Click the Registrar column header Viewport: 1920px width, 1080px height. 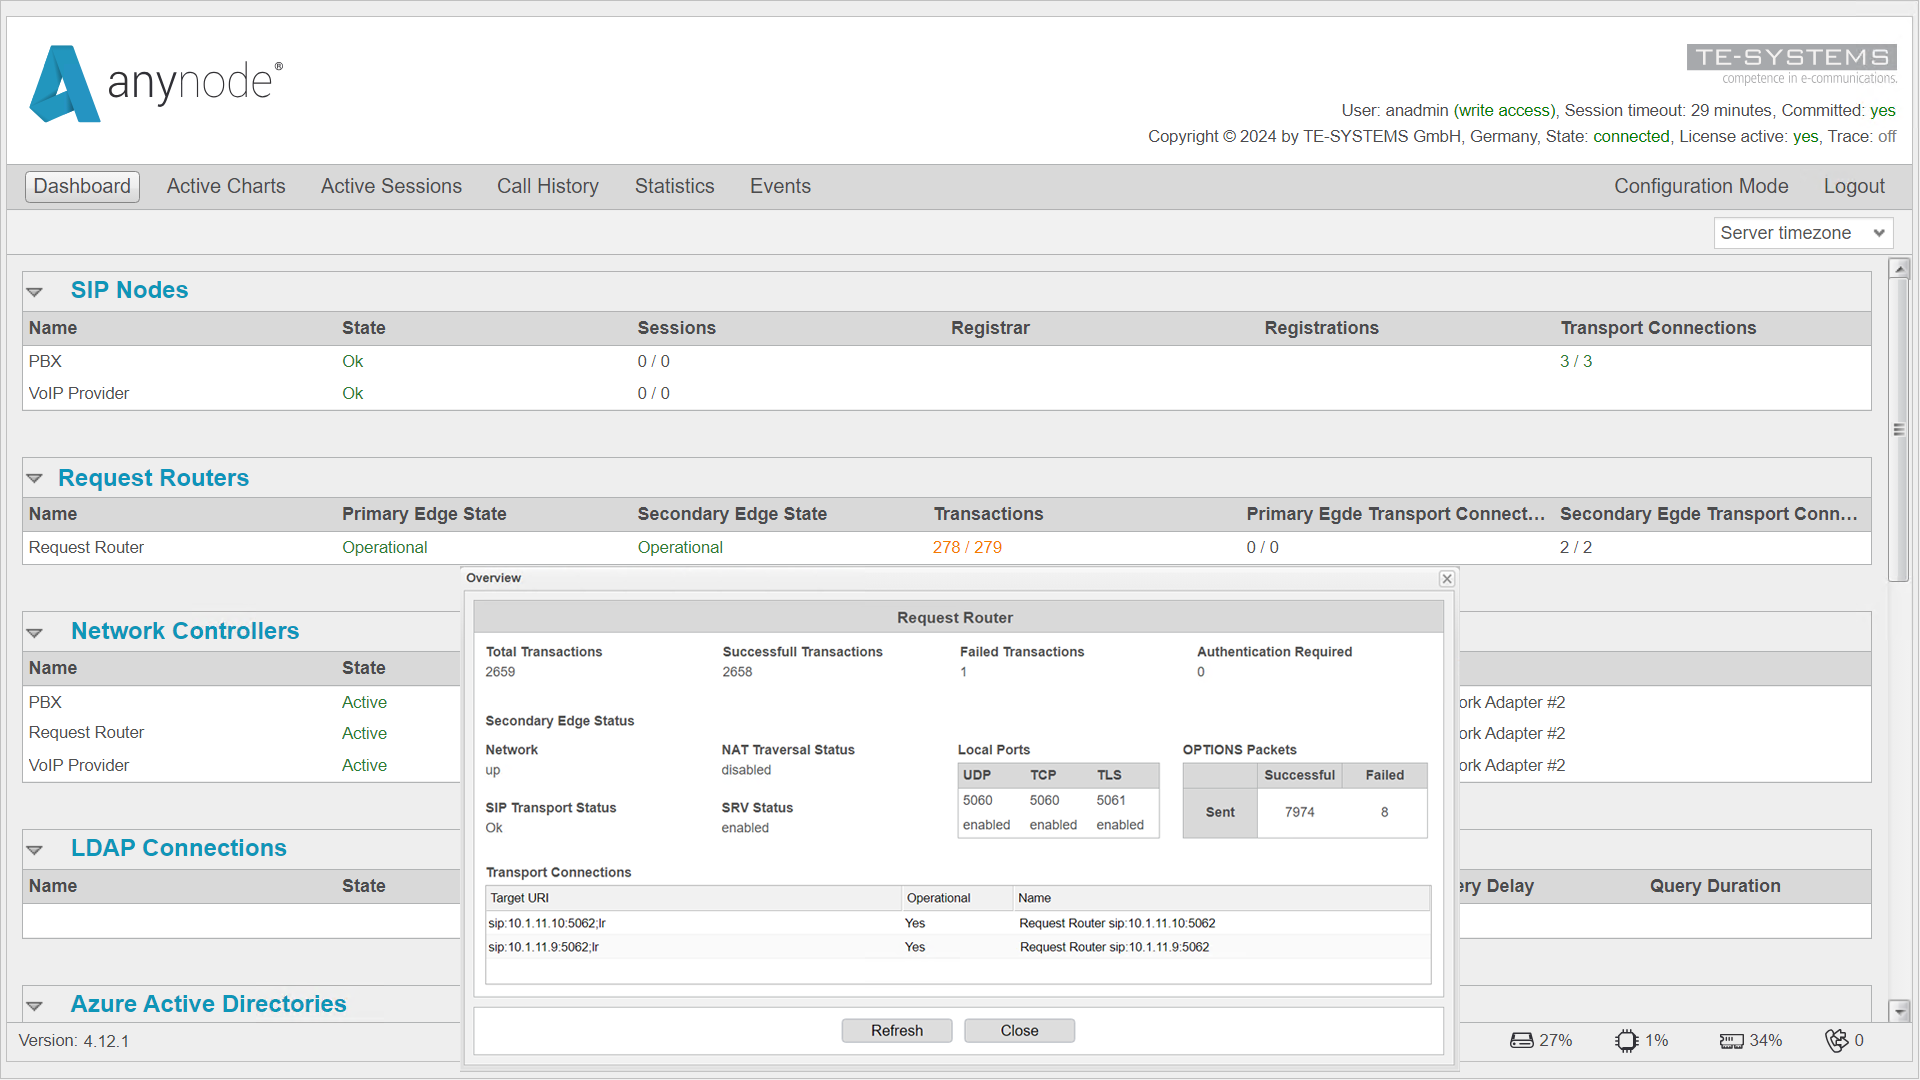click(990, 329)
